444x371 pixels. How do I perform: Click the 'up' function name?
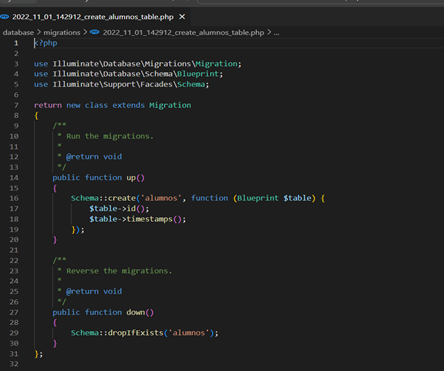[131, 178]
